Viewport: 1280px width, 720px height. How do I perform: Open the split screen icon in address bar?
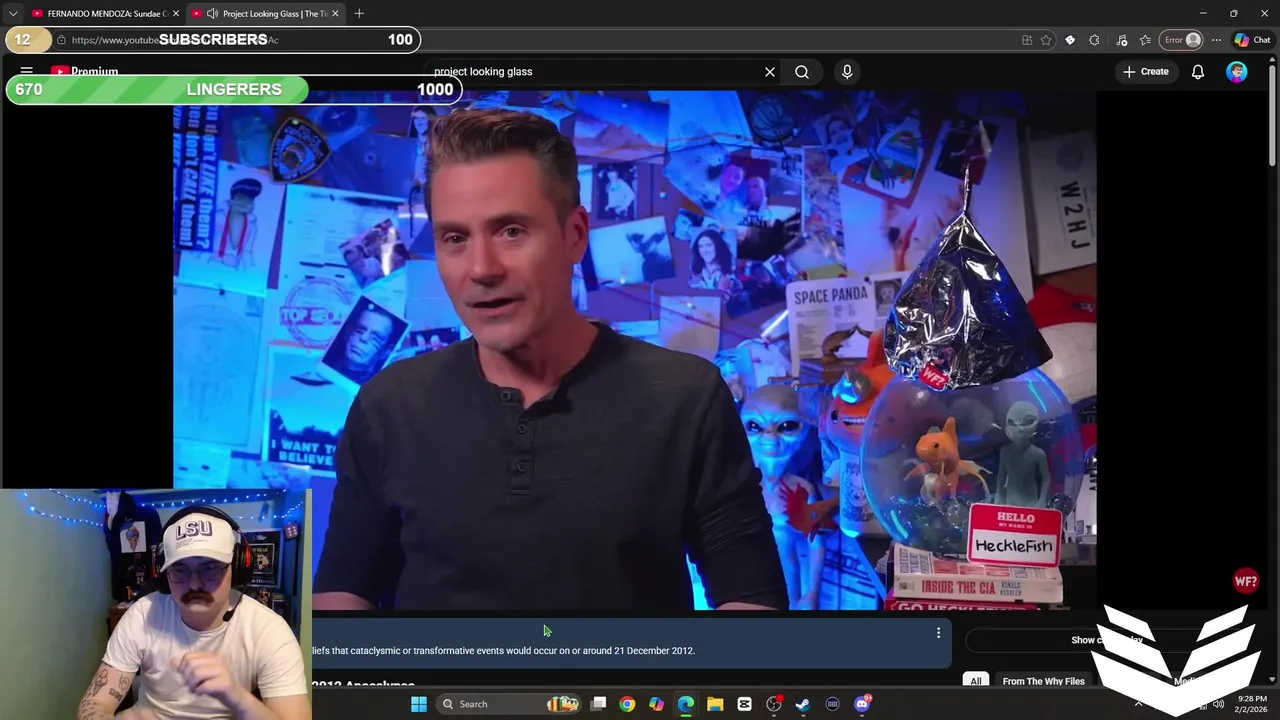1027,40
